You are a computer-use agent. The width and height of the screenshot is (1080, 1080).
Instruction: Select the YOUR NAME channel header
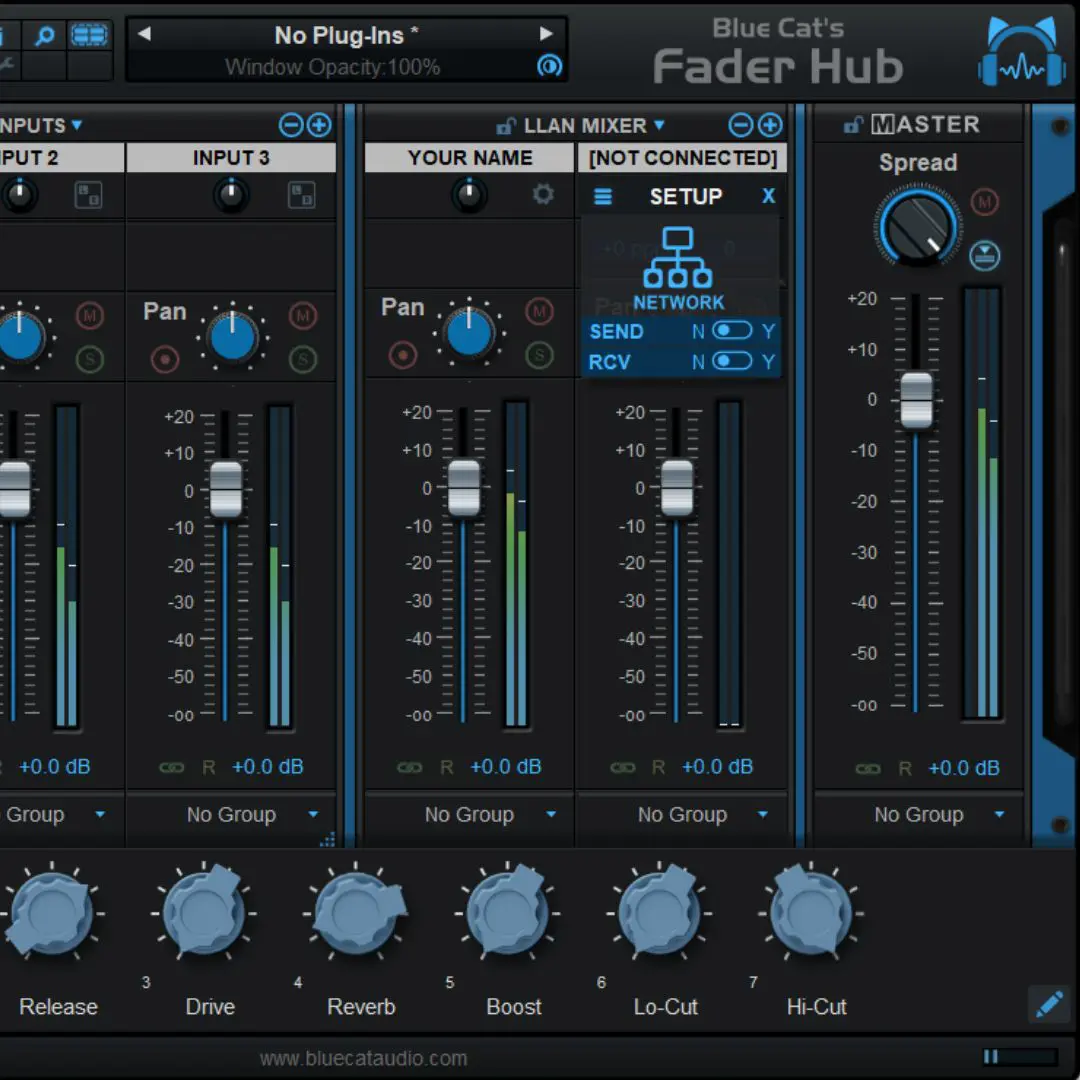pos(470,158)
